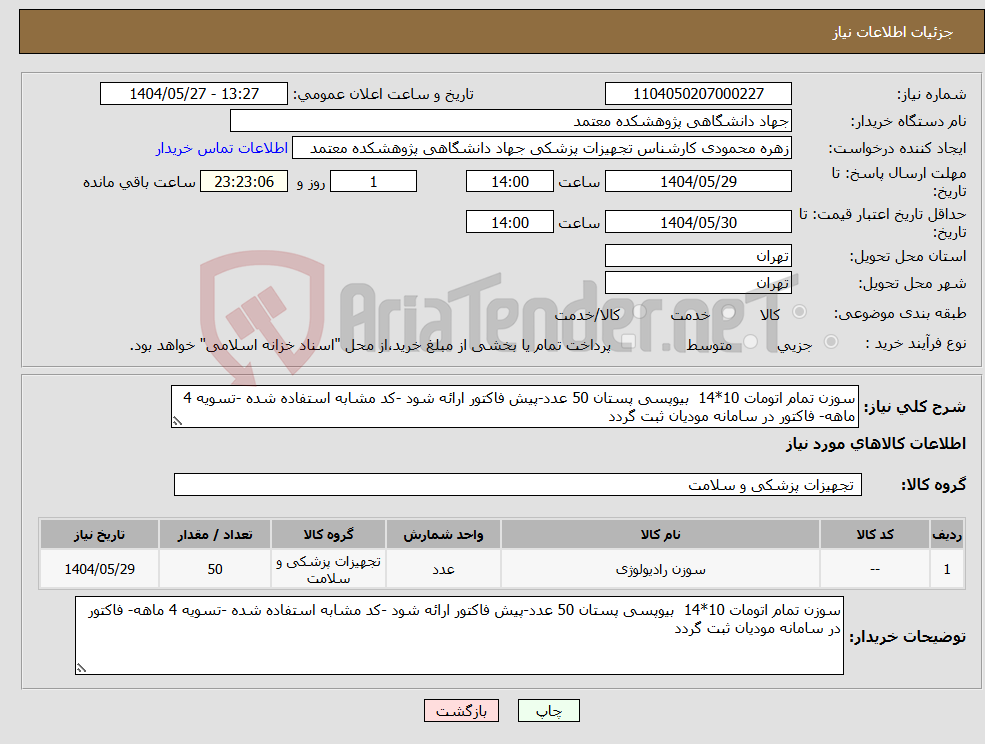Viewport: 985px width, 744px height.
Task: Click the table date cell 1404/05/29
Action: coord(99,569)
